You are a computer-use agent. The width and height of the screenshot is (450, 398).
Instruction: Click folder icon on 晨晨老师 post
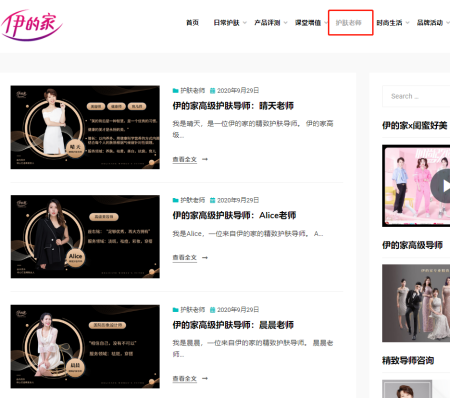click(x=175, y=310)
